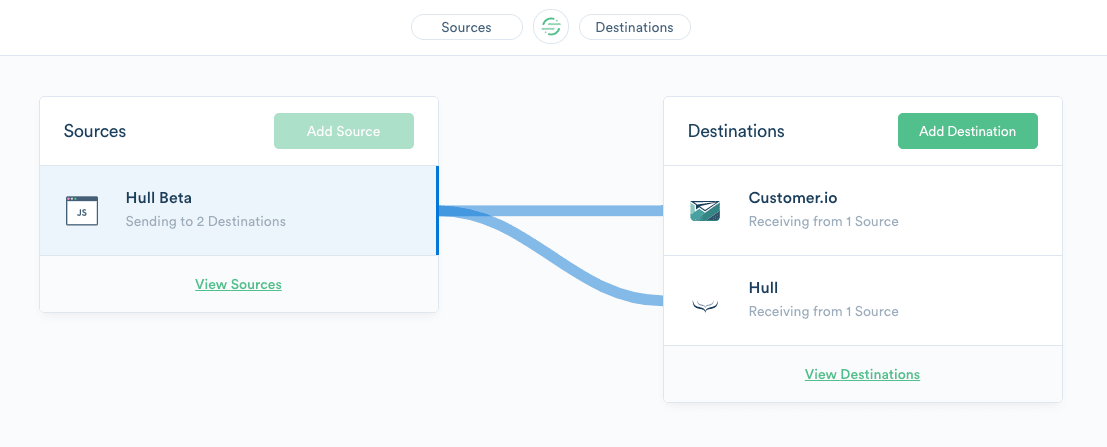Viewport: 1107px width, 447px height.
Task: Select the Customer.io destination row
Action: pos(863,210)
